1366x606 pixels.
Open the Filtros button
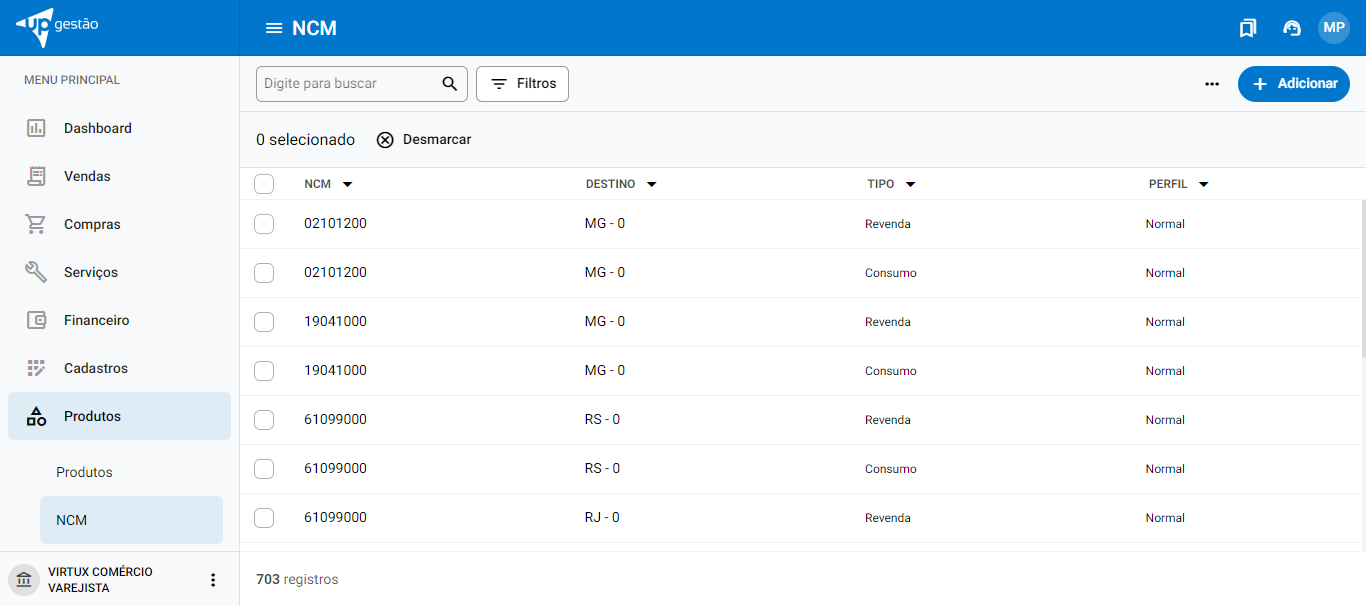[522, 84]
